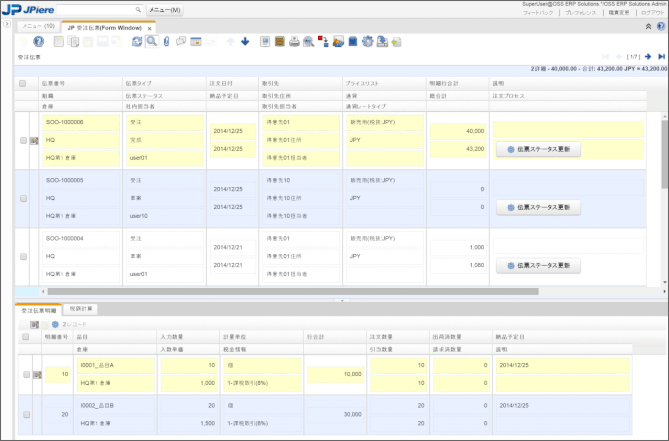Open the フィードバック link

pyautogui.click(x=538, y=13)
